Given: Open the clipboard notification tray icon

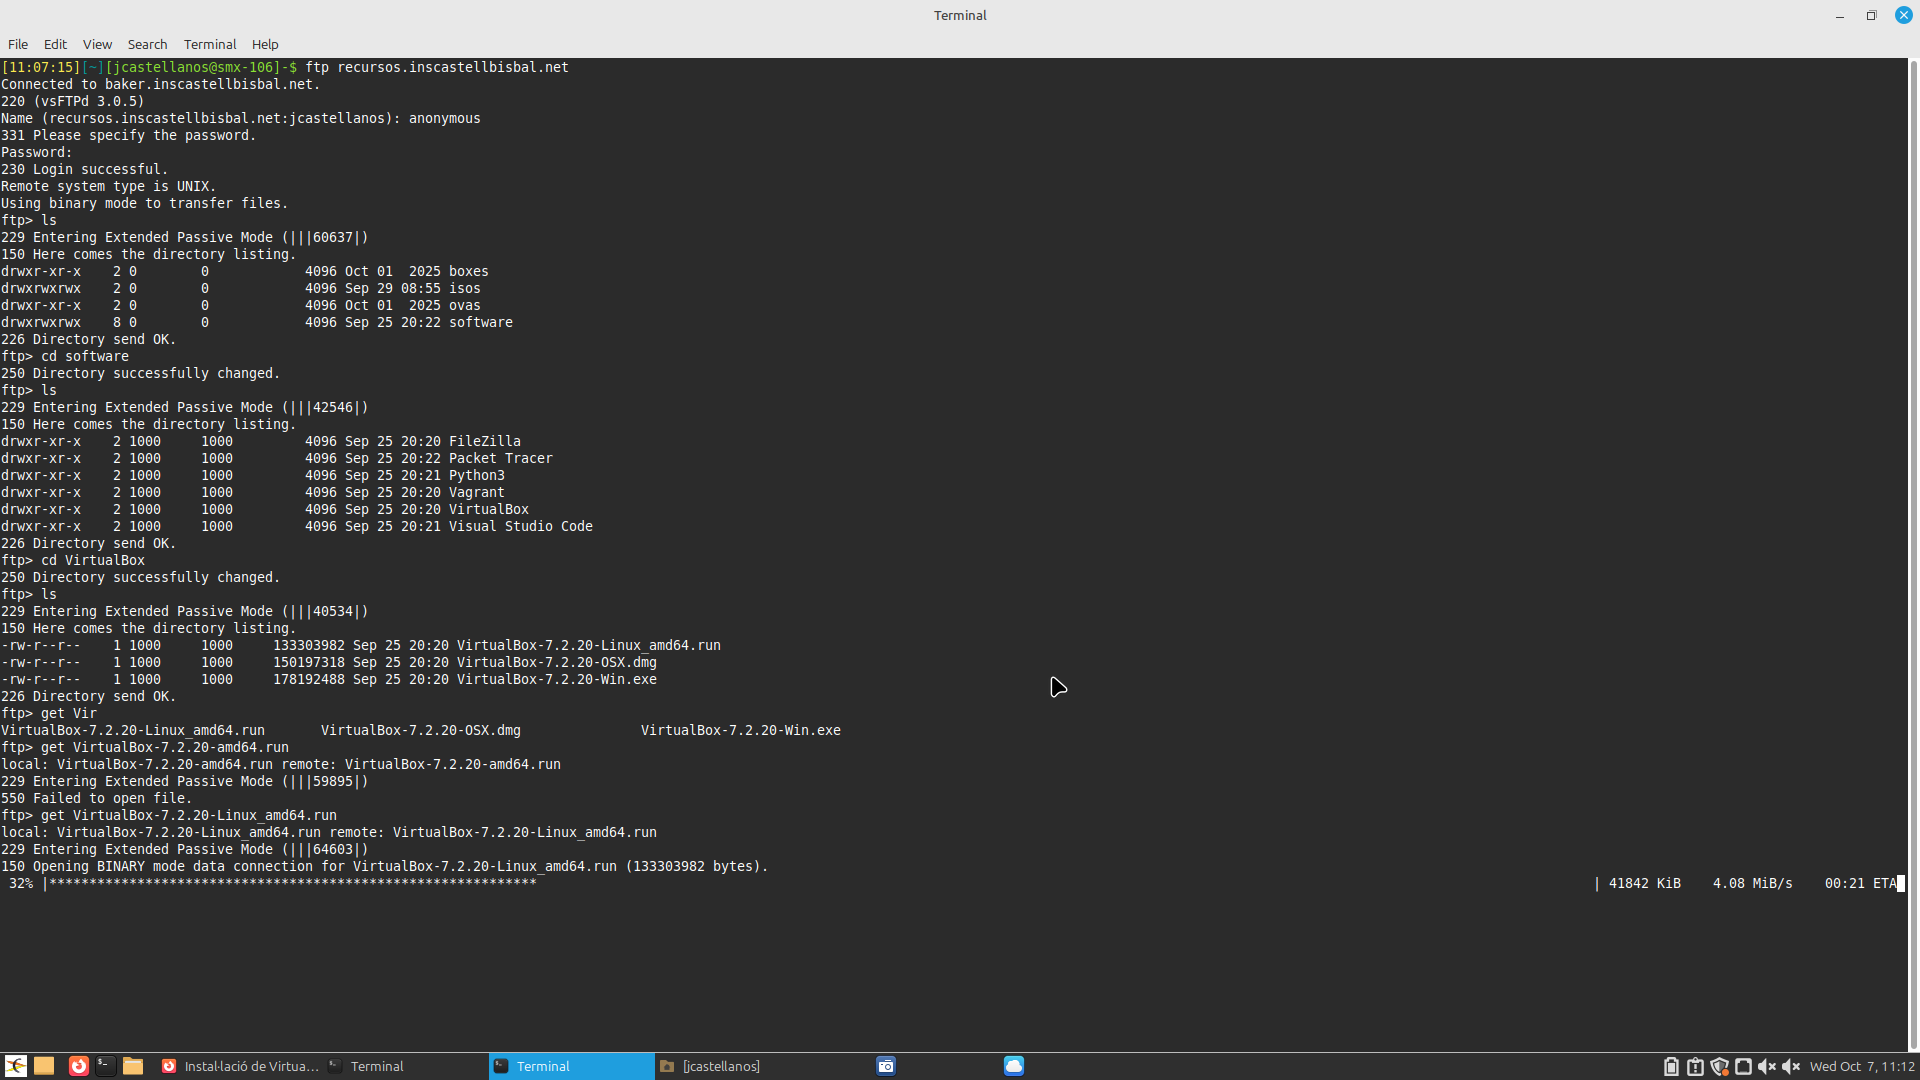Looking at the screenshot, I should (x=1695, y=1066).
